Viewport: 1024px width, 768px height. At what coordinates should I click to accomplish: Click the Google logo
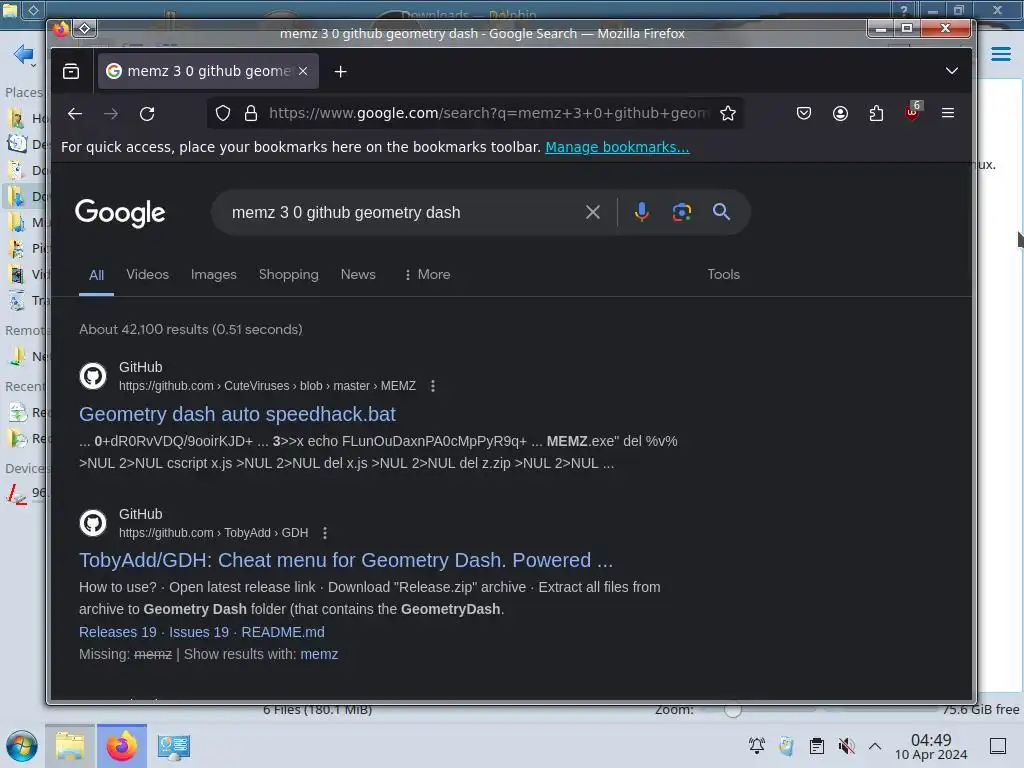coord(120,213)
